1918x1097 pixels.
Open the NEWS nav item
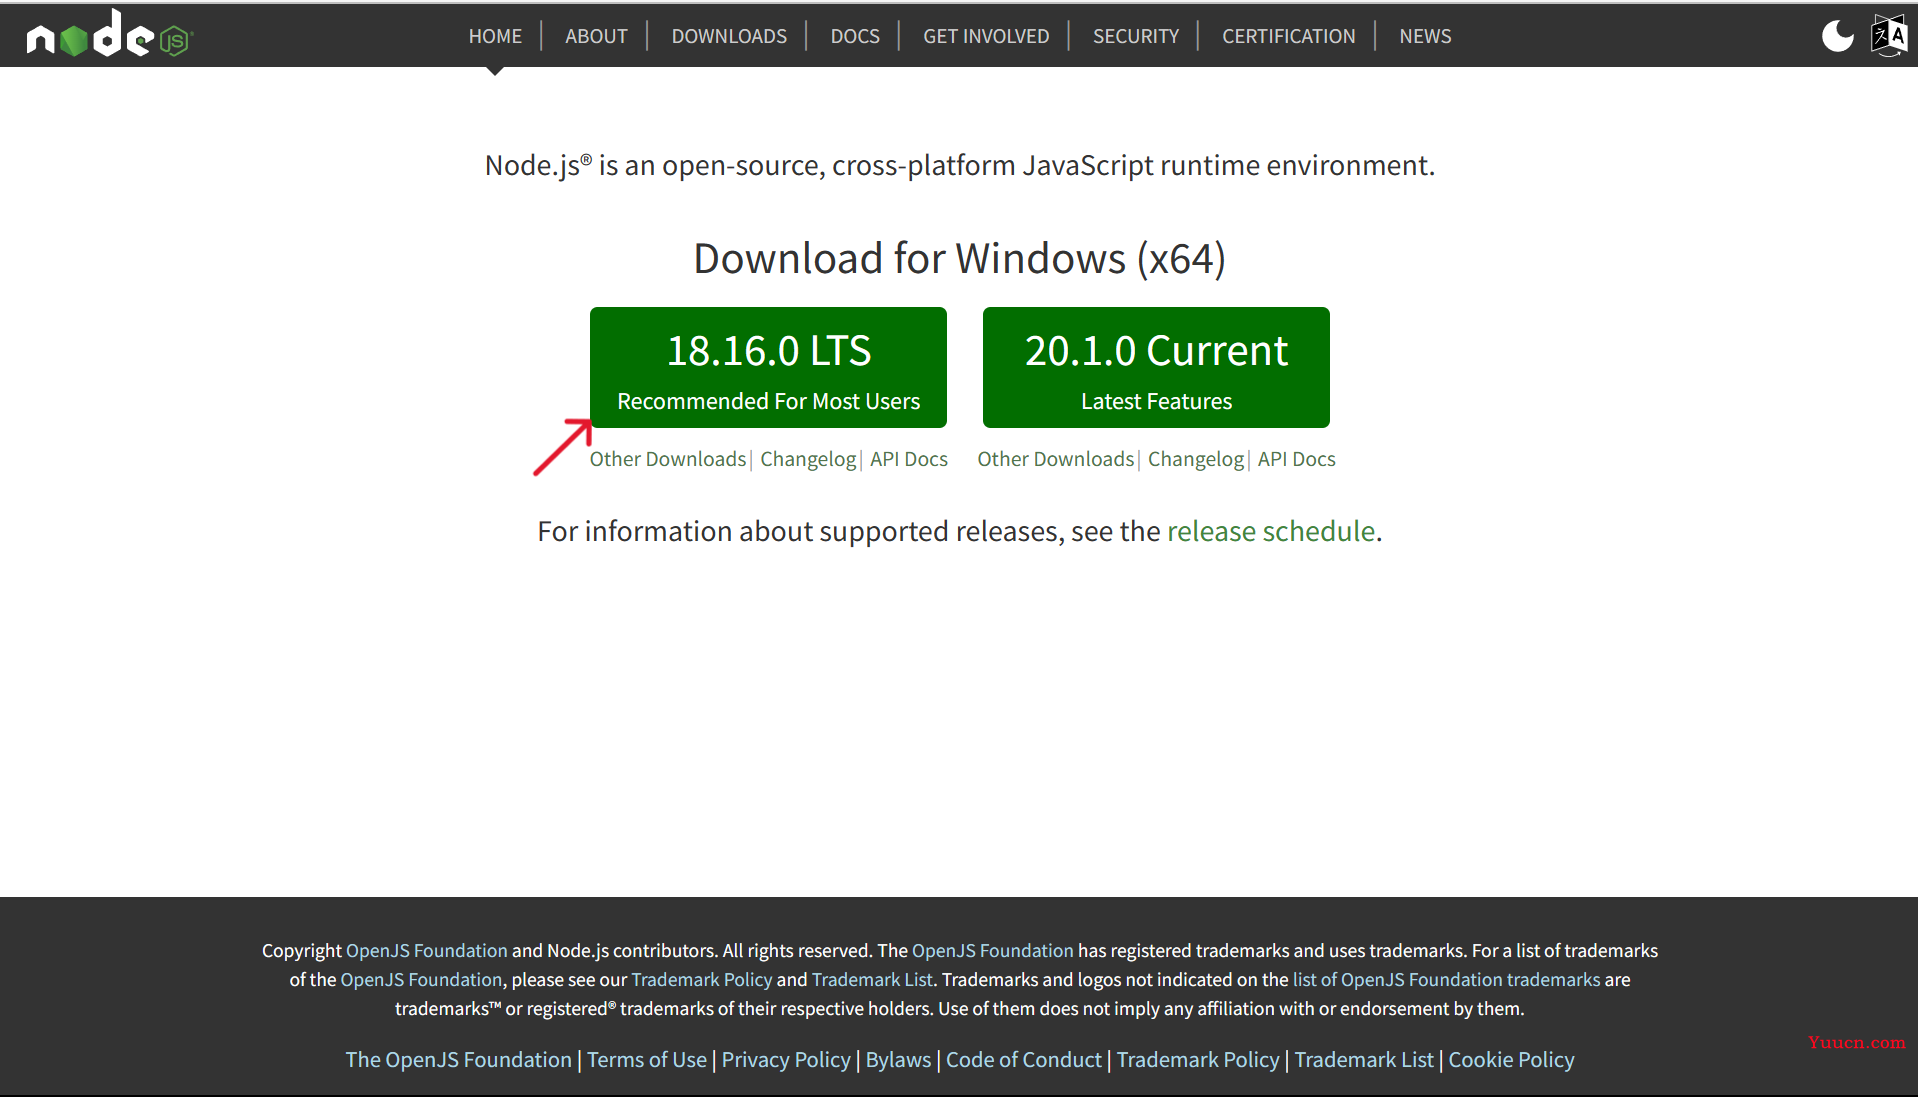tap(1425, 36)
